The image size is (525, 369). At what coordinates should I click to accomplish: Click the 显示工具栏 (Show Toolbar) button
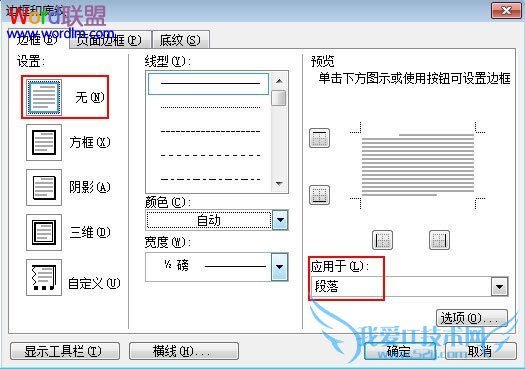[x=65, y=351]
